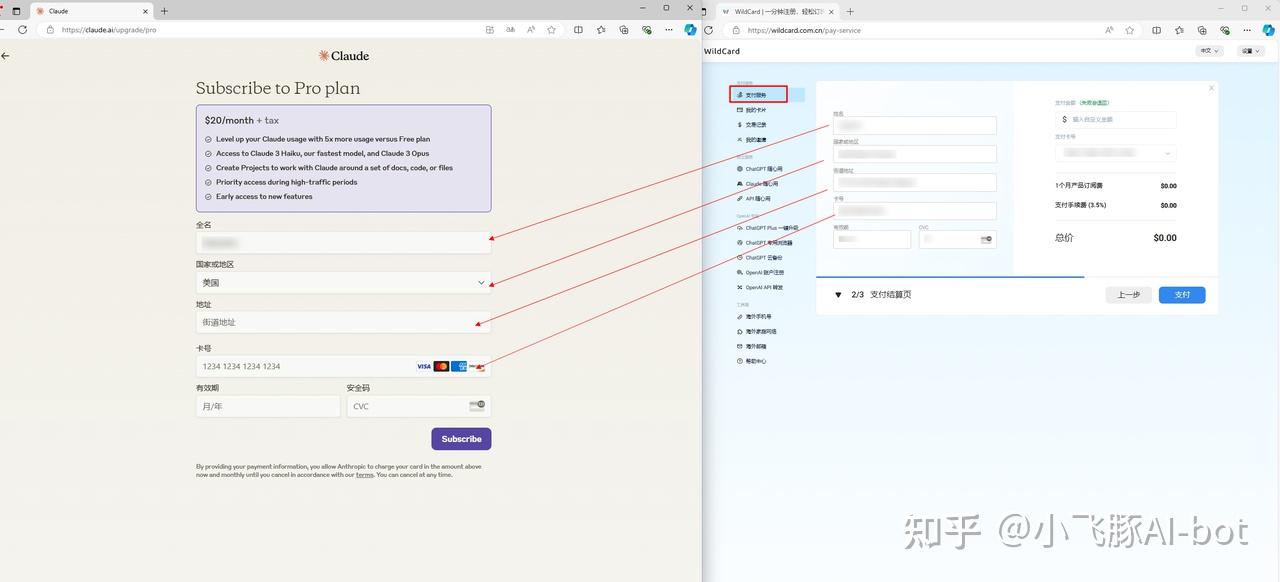The width and height of the screenshot is (1280, 582).
Task: Click the Claude logo at page top
Action: tap(344, 56)
